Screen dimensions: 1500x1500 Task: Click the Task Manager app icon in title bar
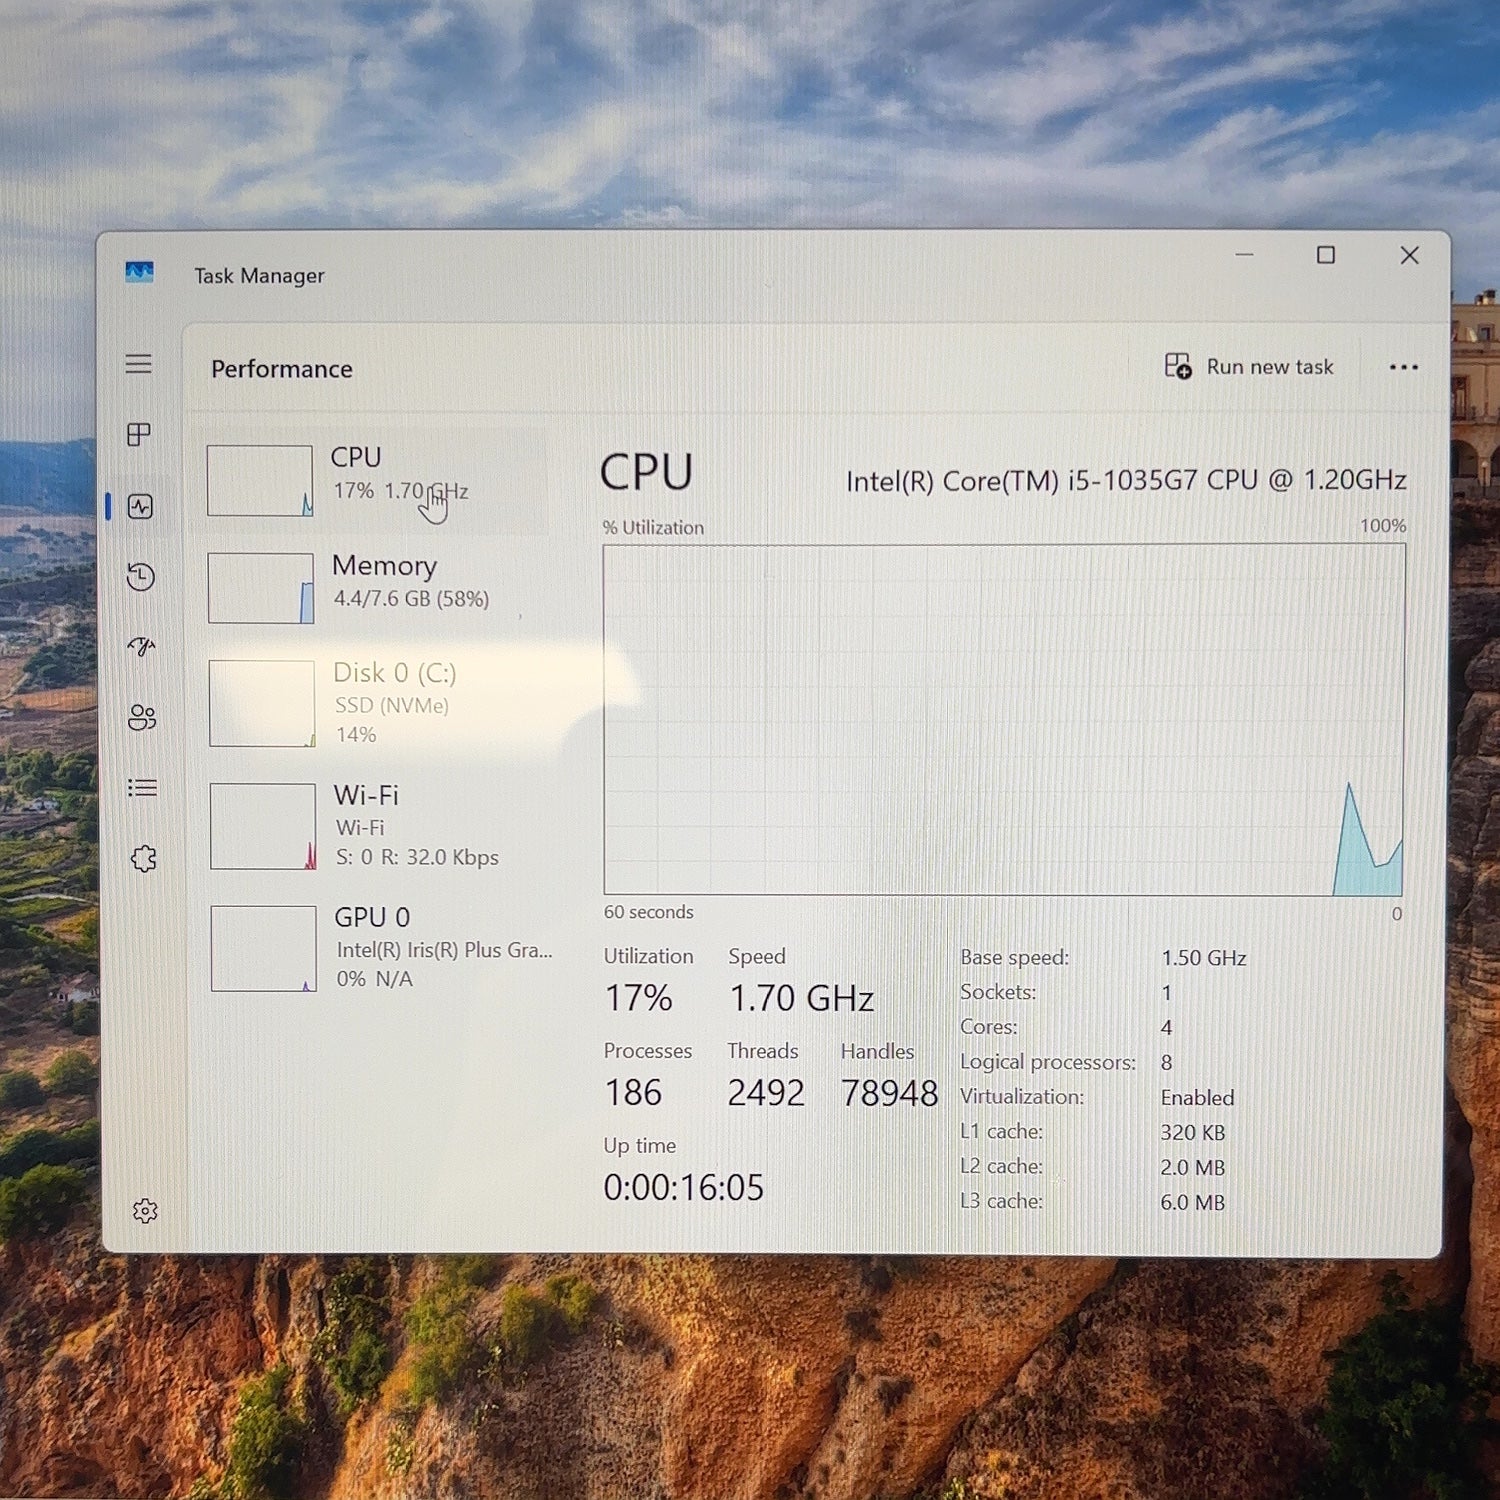[x=139, y=272]
